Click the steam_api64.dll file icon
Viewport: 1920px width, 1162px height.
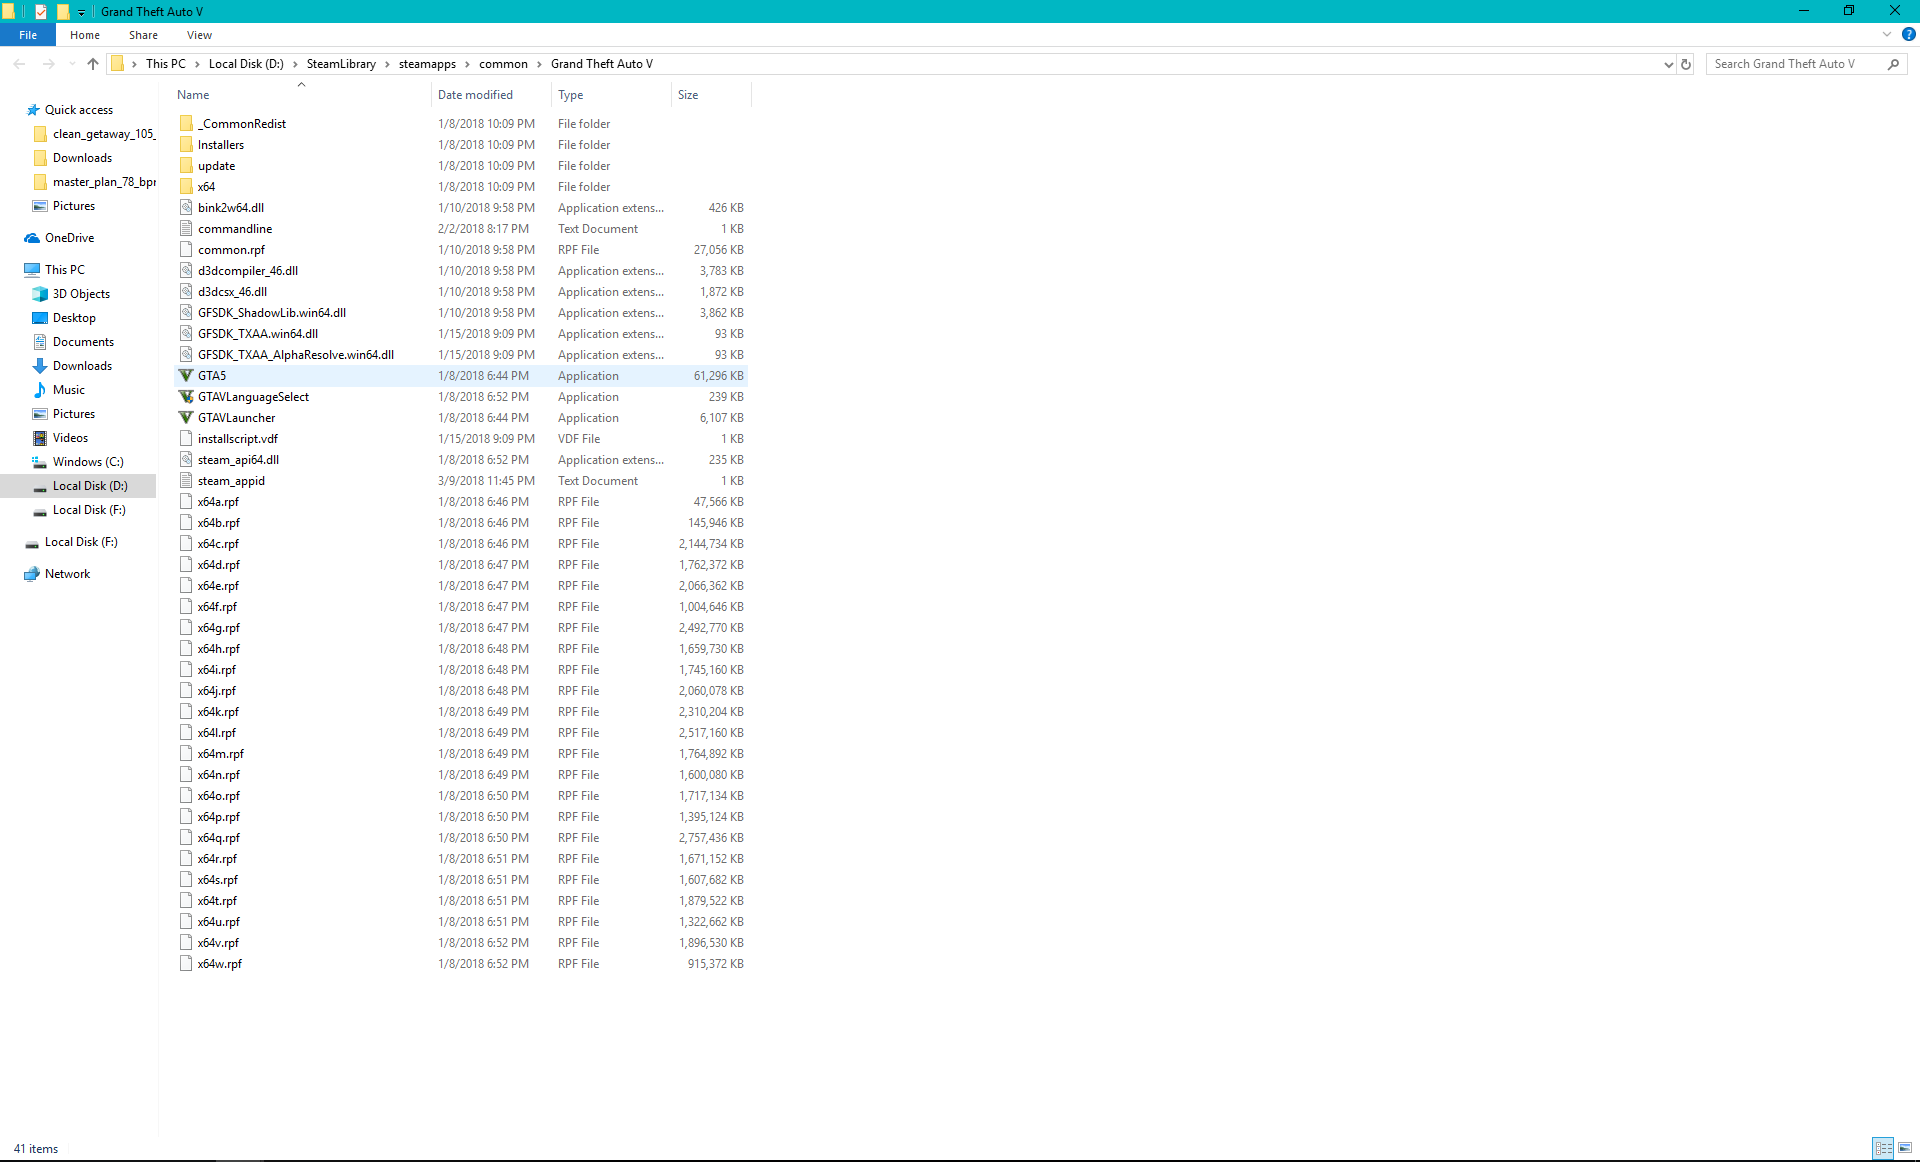pos(186,460)
